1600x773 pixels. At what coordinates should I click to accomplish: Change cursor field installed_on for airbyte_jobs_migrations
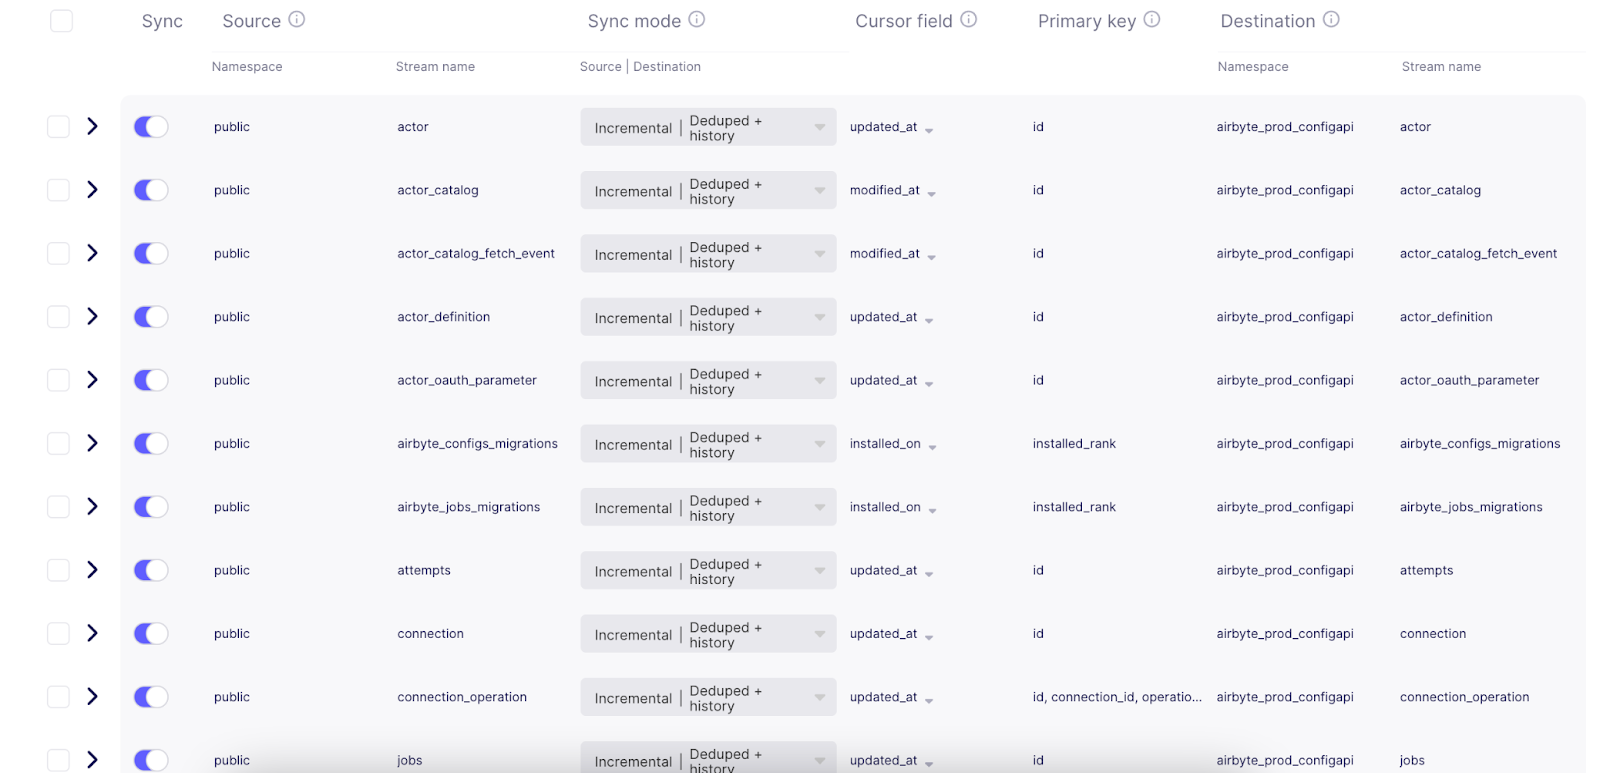(894, 507)
